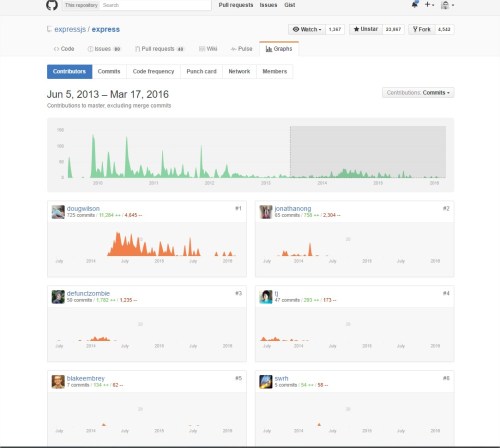Open the Pulse tab
This screenshot has width=500, height=448.
click(x=242, y=49)
